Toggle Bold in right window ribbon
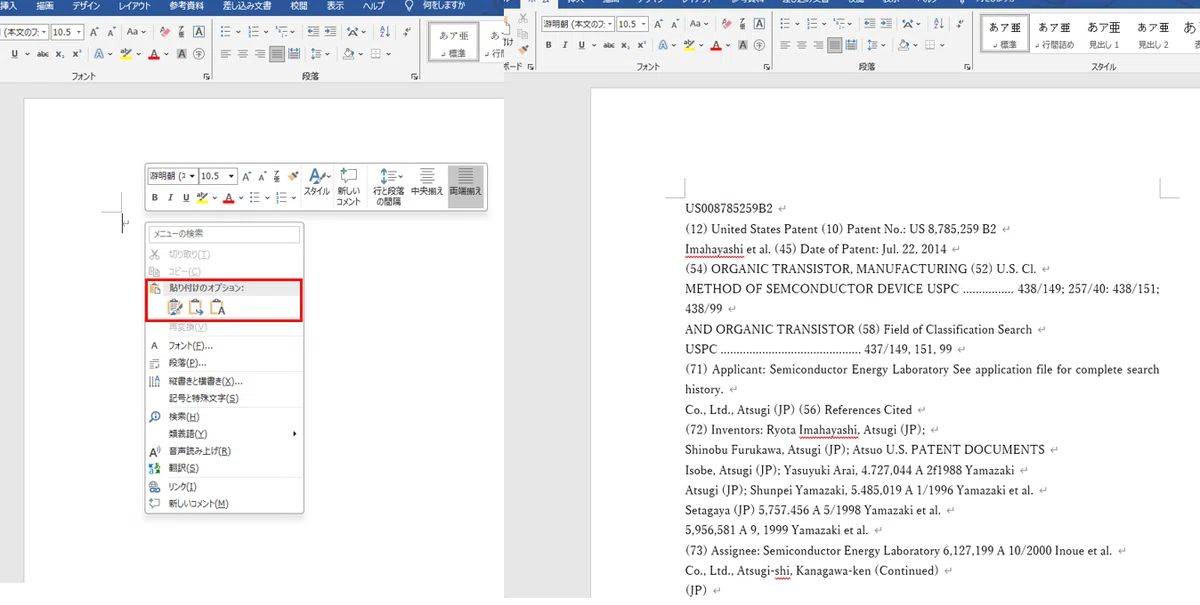1200x605 pixels. [548, 45]
